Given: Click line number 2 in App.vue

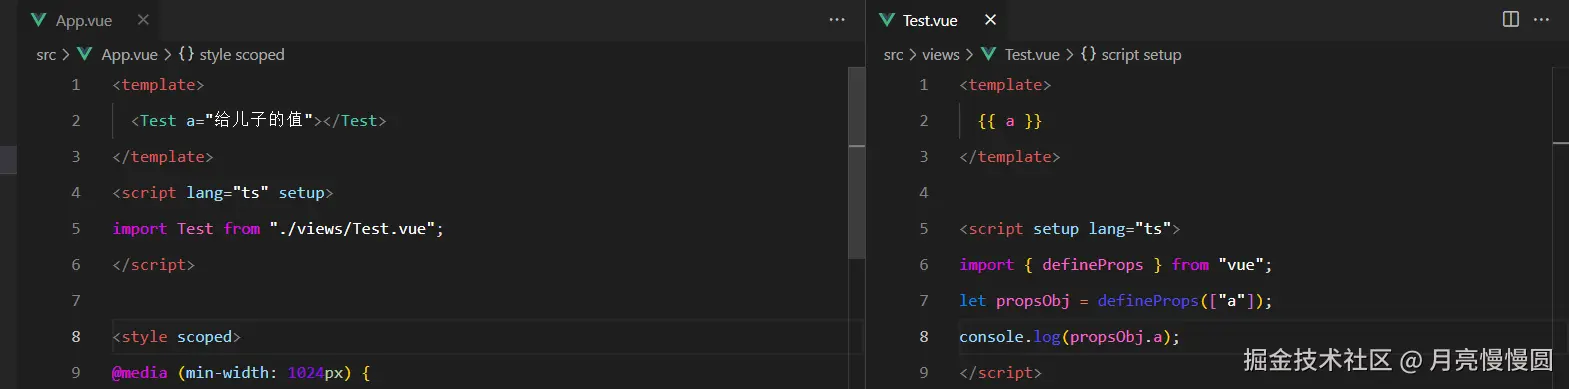Looking at the screenshot, I should (x=76, y=121).
